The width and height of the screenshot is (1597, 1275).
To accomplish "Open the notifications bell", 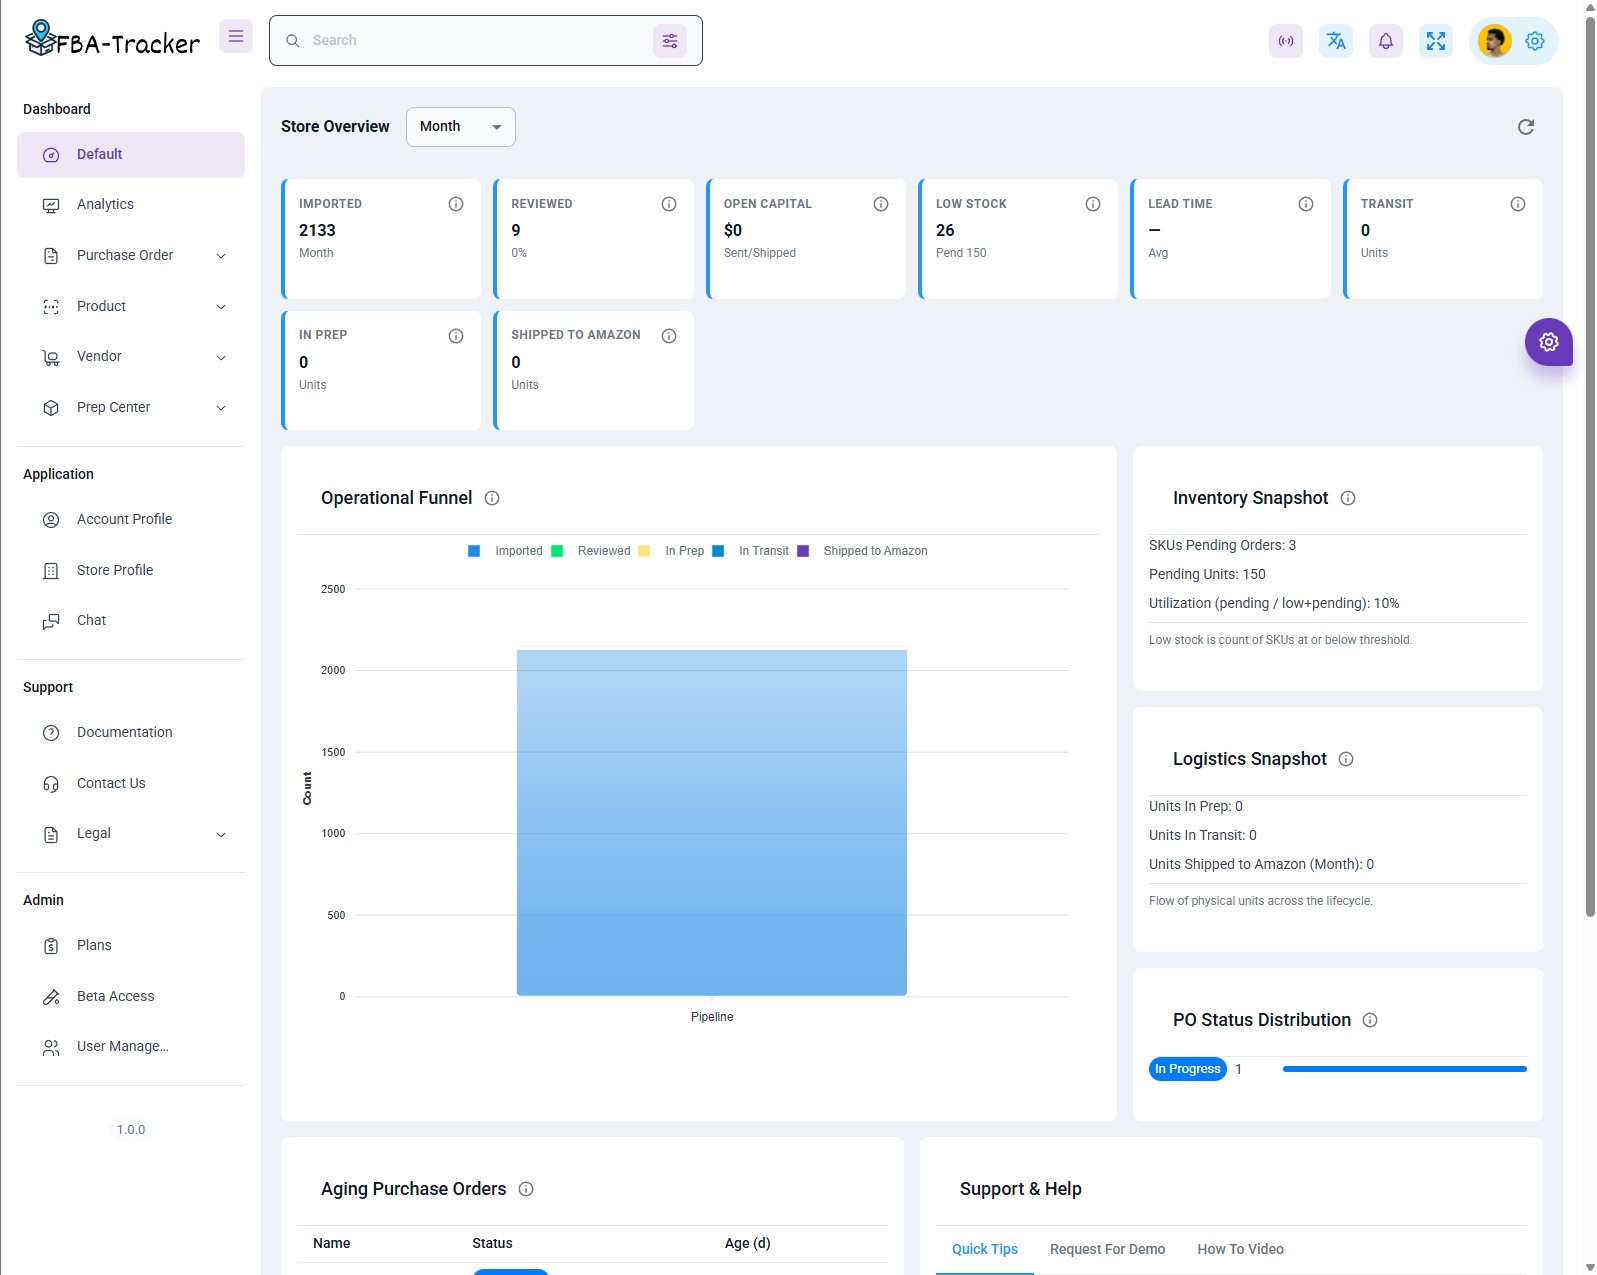I will click(1386, 41).
